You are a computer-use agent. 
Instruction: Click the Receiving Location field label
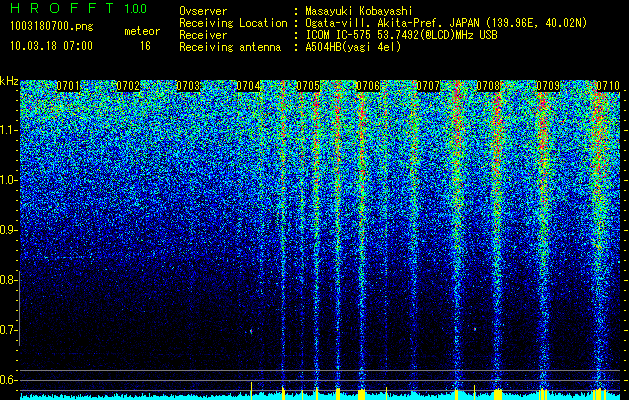tap(233, 23)
